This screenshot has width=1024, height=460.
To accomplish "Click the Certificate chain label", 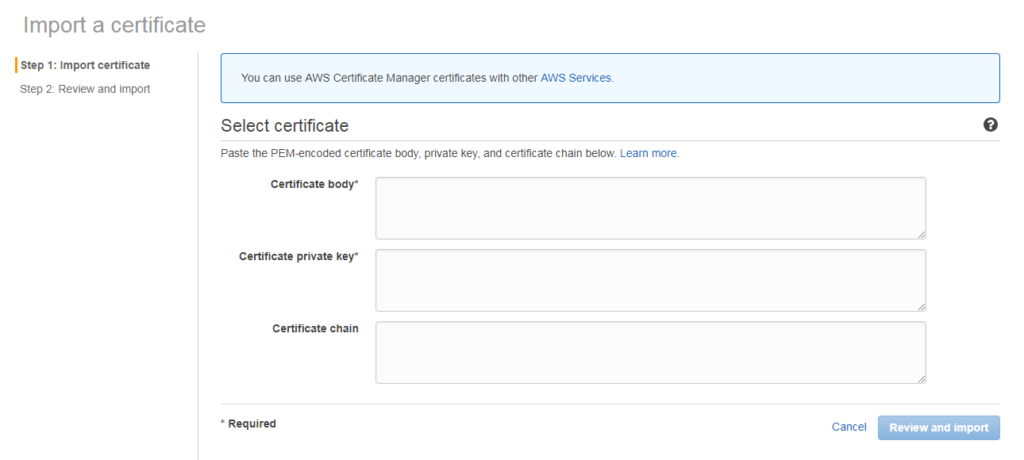I will click(x=315, y=329).
